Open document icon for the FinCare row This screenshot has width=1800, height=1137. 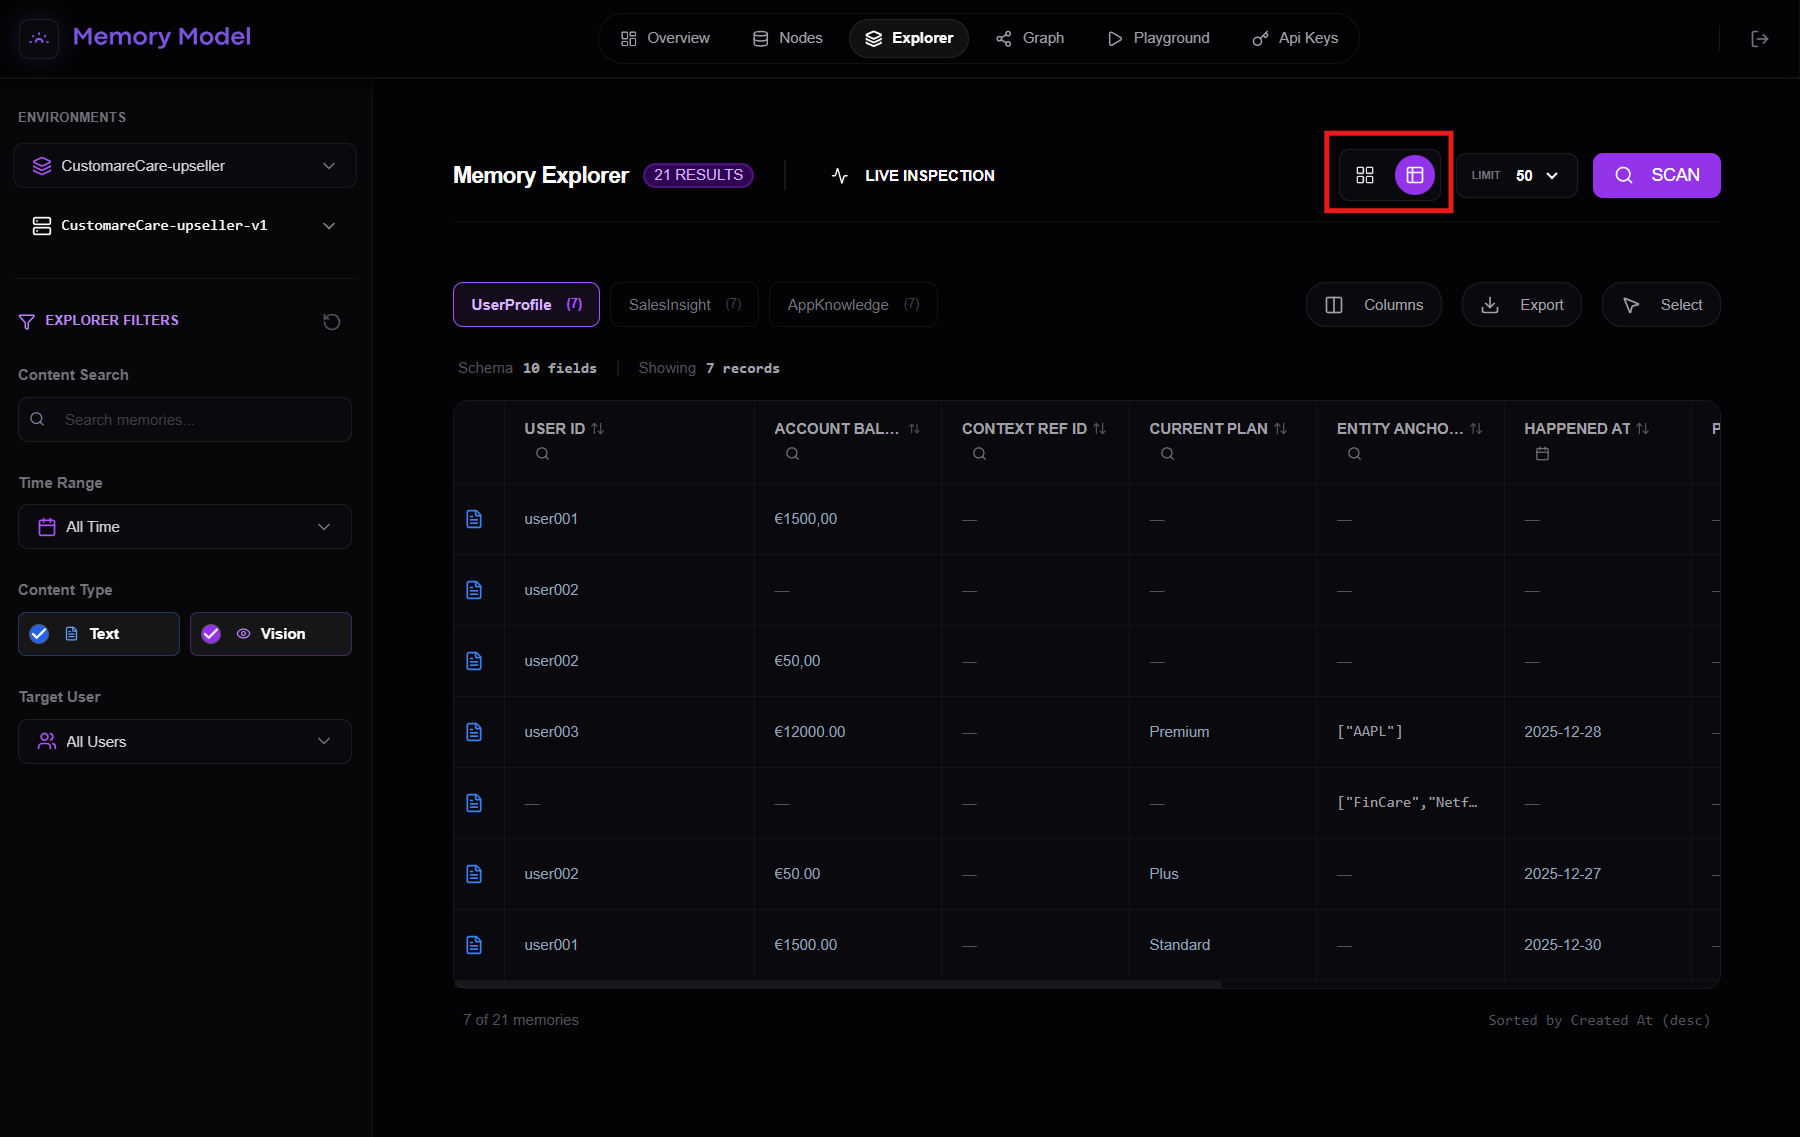pyautogui.click(x=474, y=803)
